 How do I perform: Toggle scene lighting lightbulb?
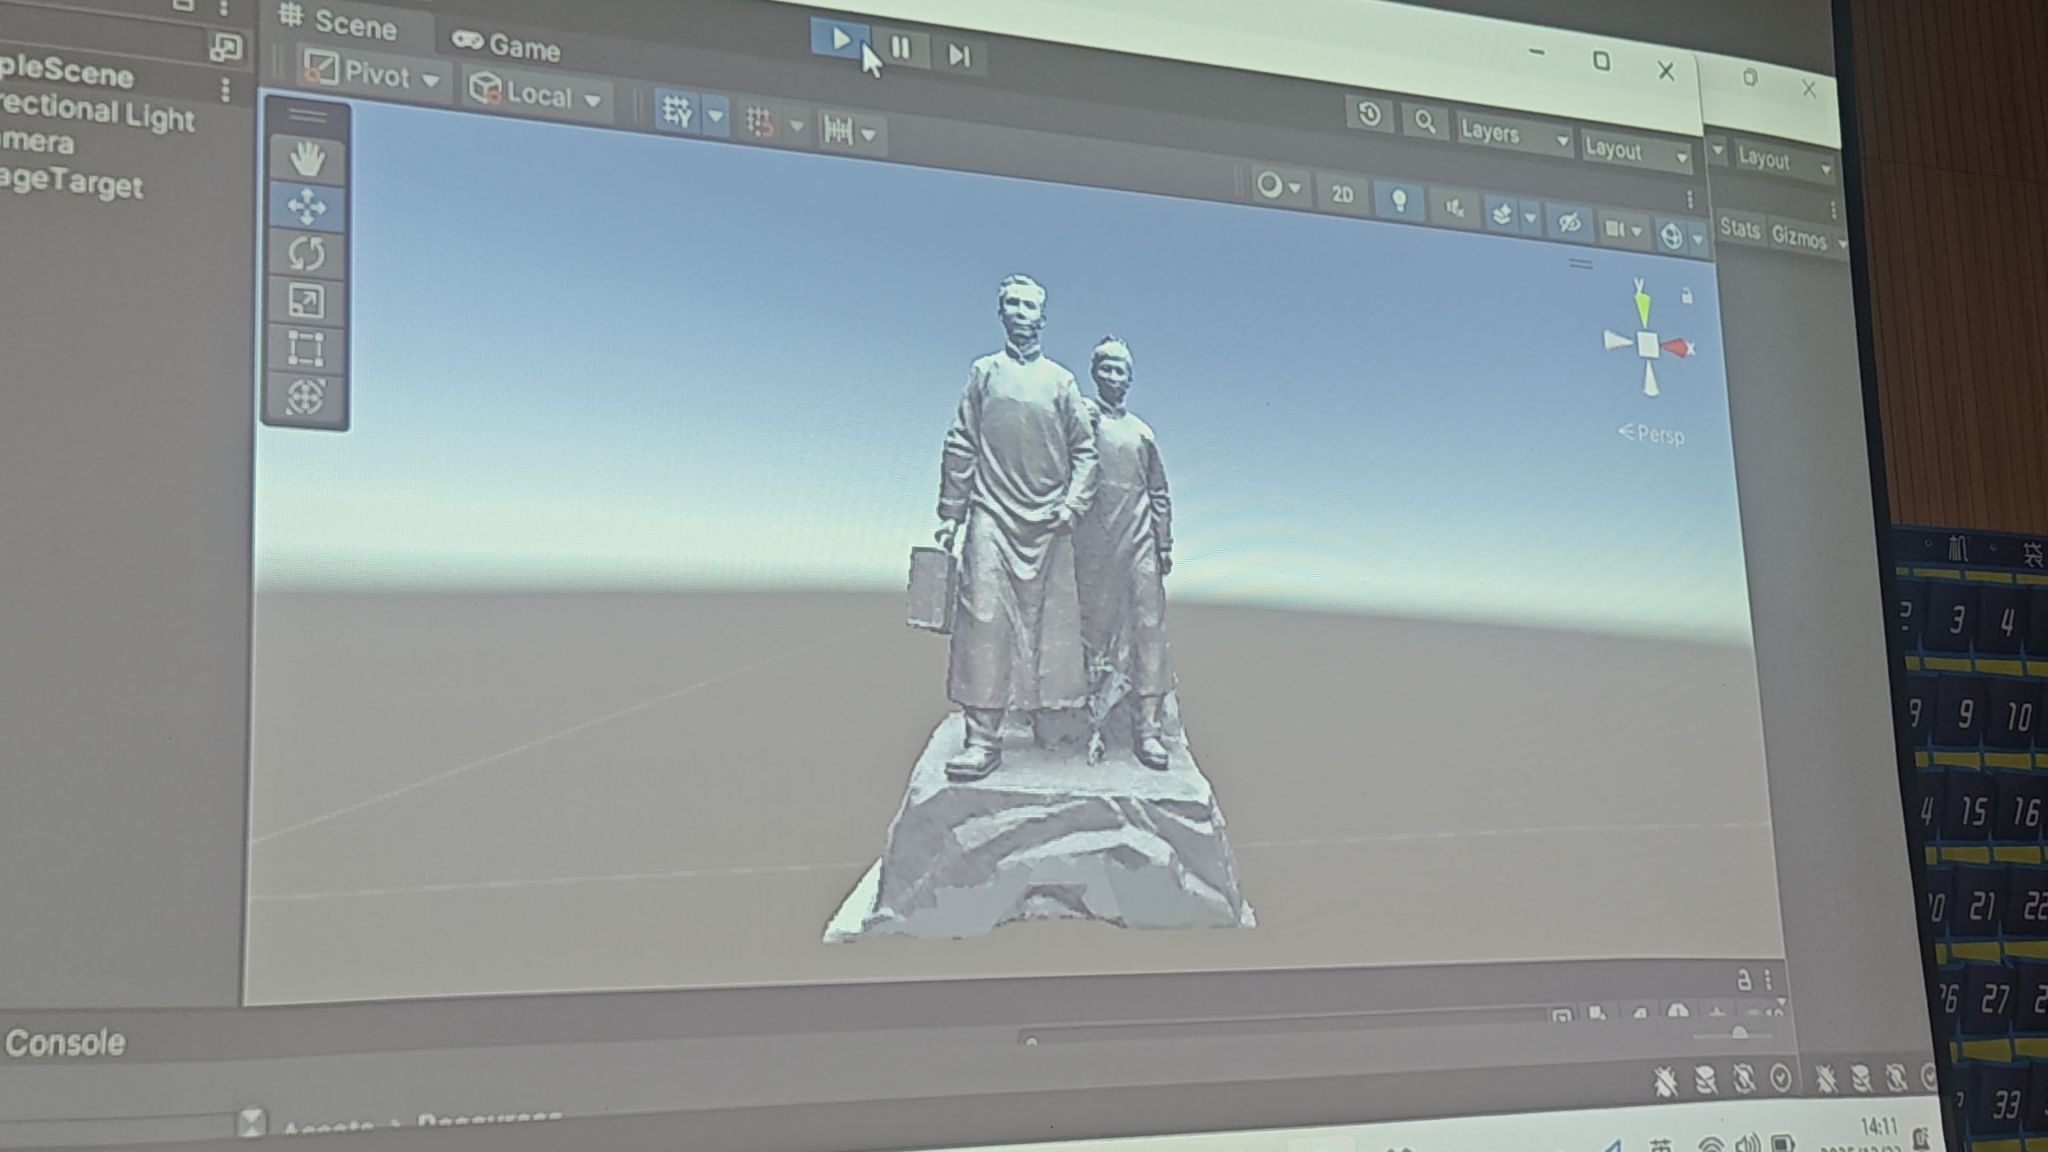pos(1399,201)
